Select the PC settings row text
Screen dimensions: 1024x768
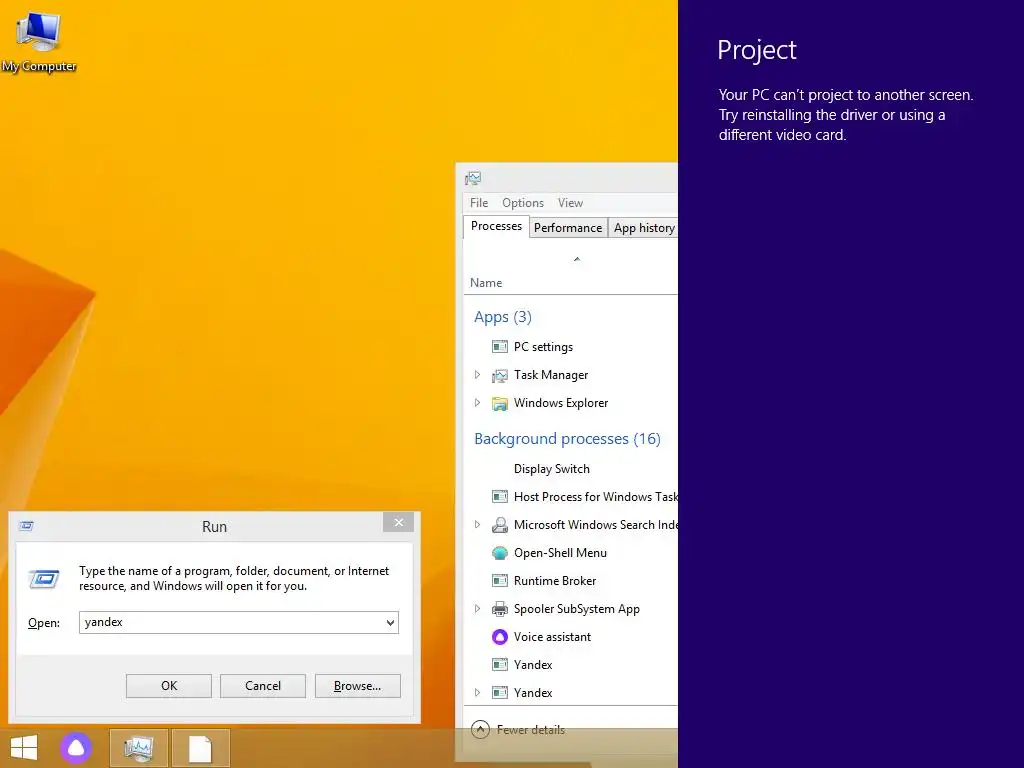pos(543,347)
